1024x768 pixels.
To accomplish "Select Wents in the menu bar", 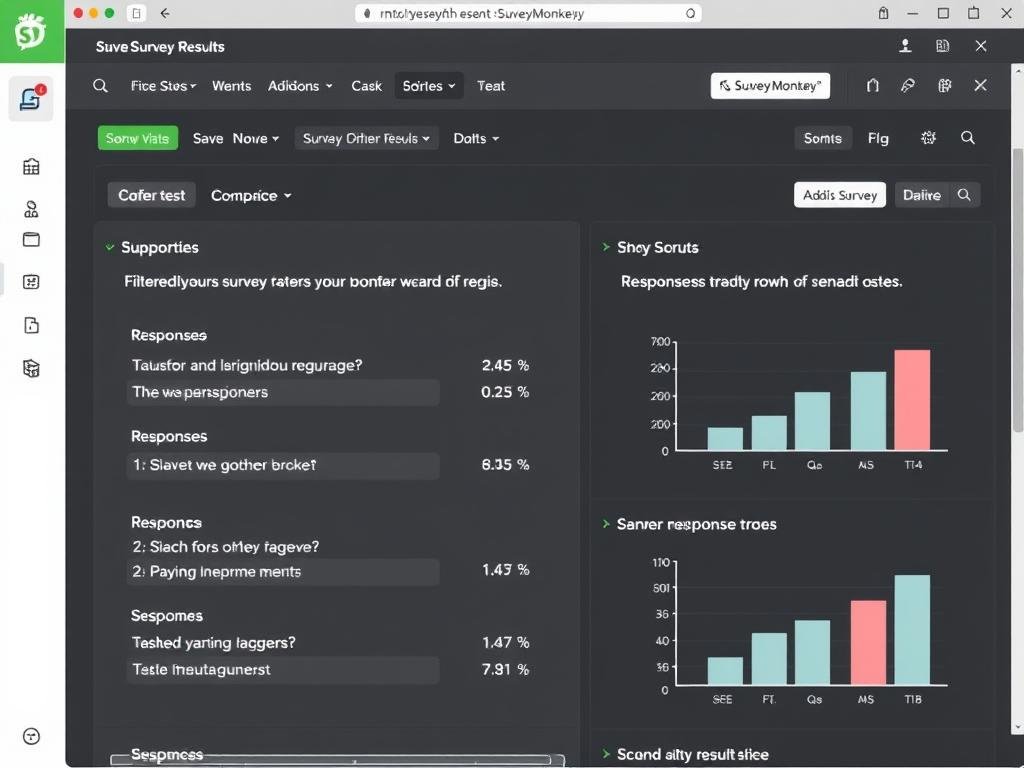I will click(231, 86).
